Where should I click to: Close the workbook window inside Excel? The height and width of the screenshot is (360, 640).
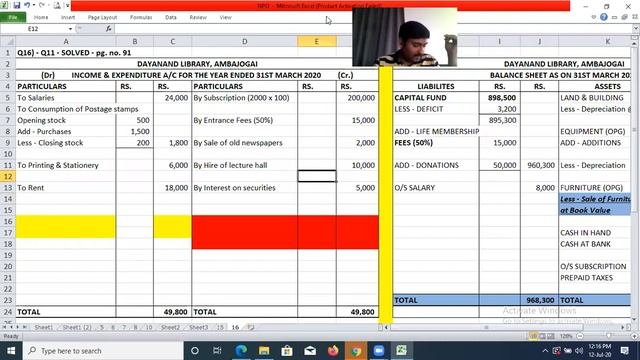click(635, 17)
